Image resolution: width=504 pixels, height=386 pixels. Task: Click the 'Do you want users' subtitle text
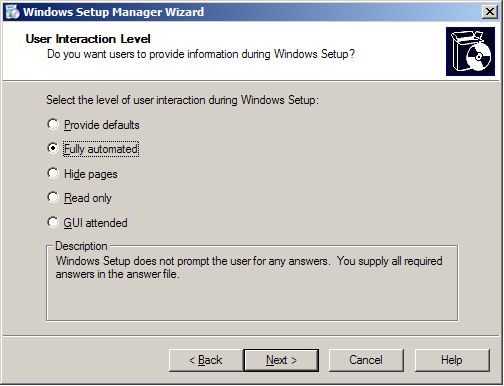coord(201,54)
